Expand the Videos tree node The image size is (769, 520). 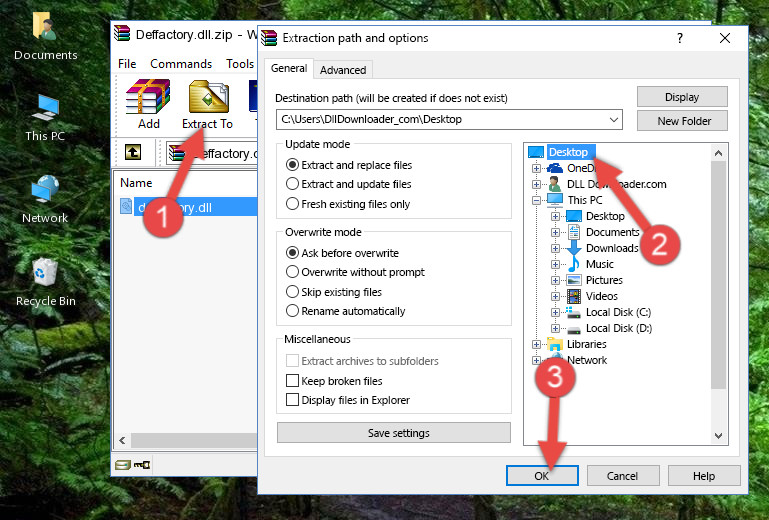point(555,296)
